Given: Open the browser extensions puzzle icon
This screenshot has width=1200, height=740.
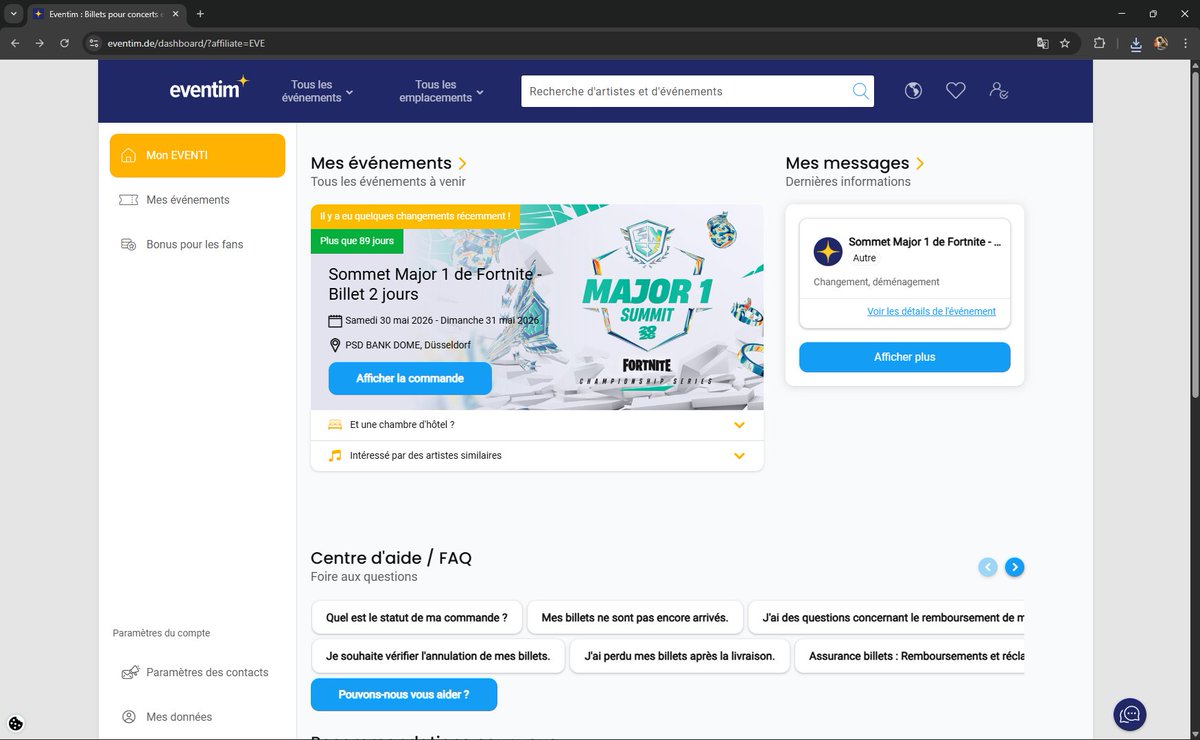Looking at the screenshot, I should click(1100, 43).
